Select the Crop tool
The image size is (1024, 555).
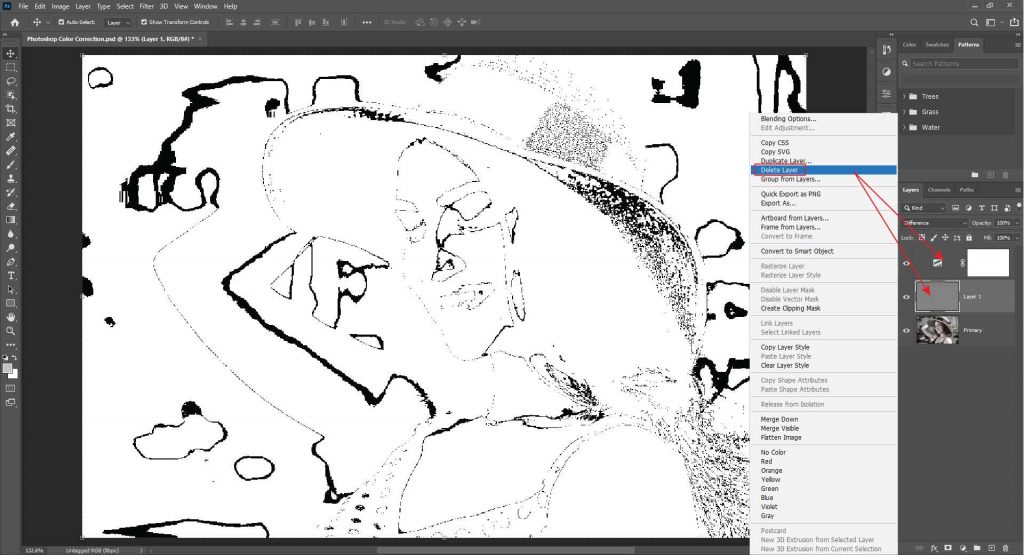[x=10, y=109]
